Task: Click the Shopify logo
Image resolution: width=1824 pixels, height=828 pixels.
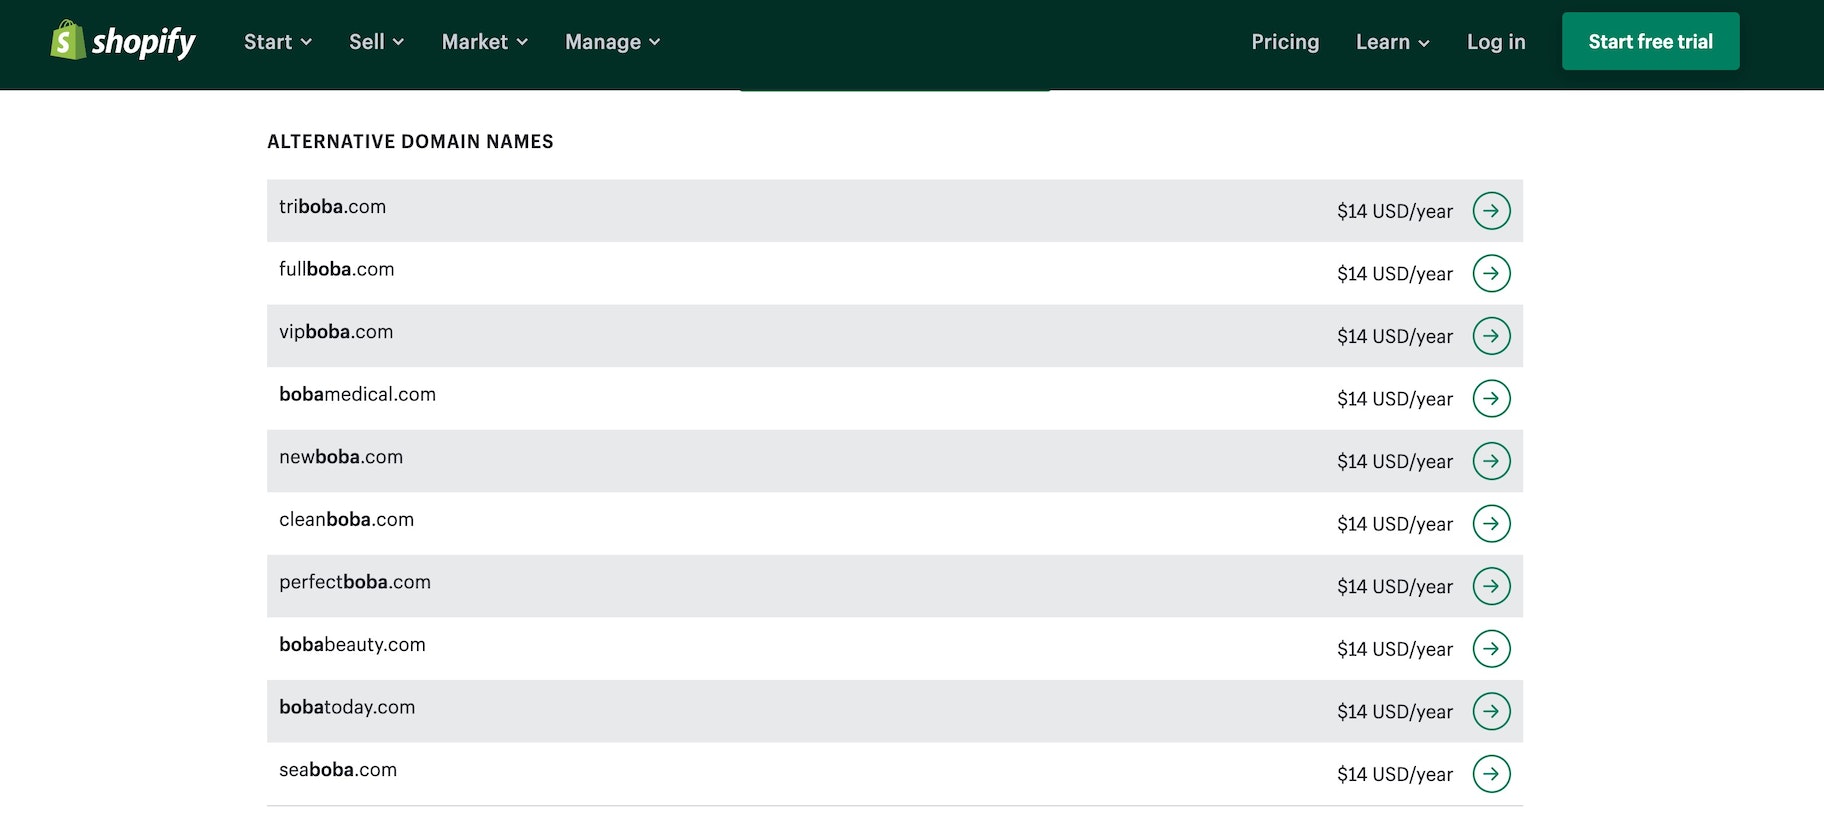Action: coord(123,41)
